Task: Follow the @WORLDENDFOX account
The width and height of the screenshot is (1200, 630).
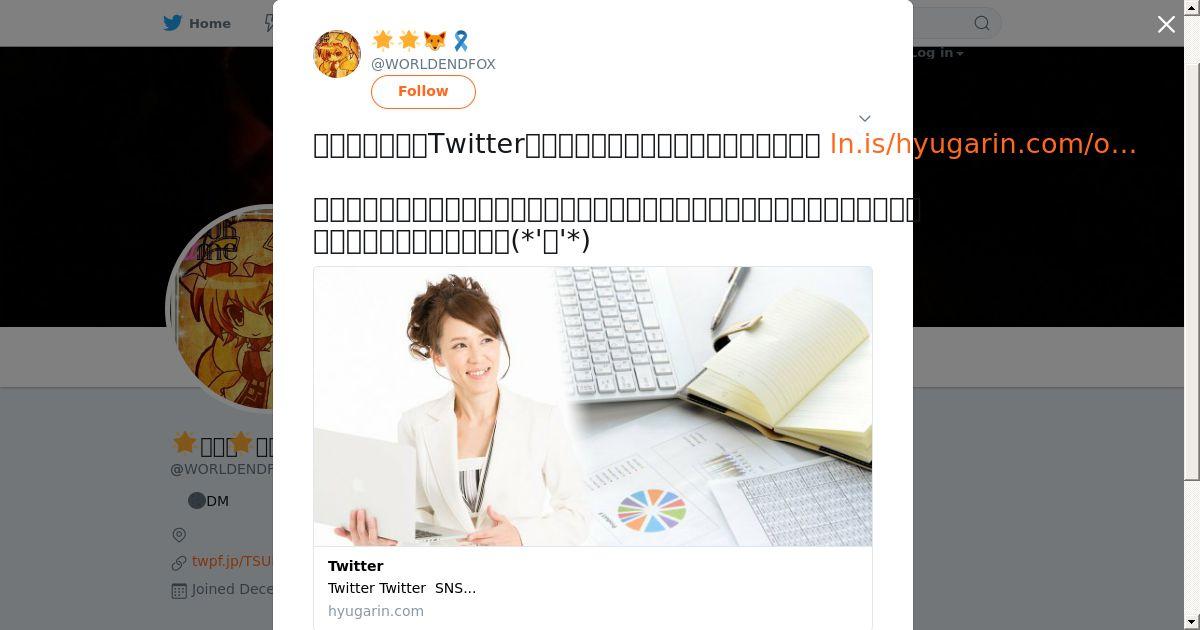Action: [x=423, y=91]
